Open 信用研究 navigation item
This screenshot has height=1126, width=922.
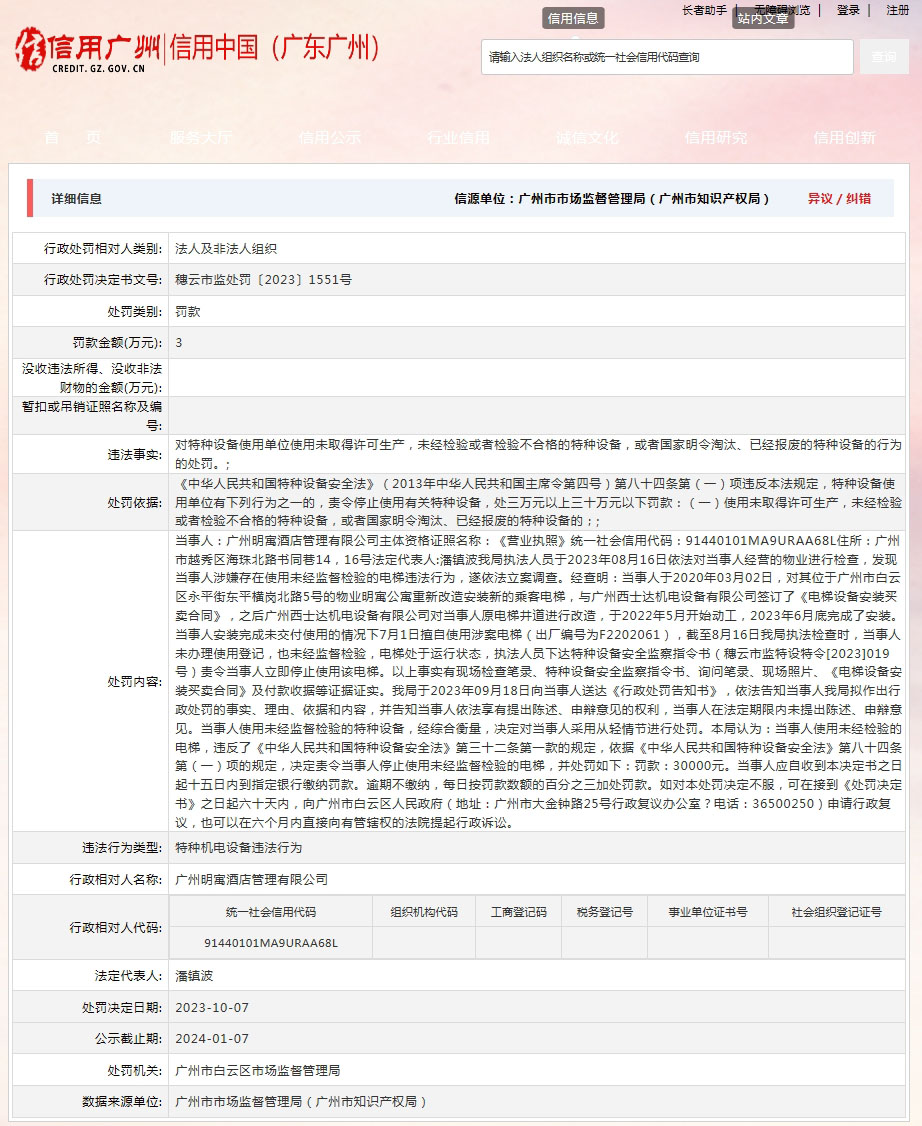click(715, 137)
